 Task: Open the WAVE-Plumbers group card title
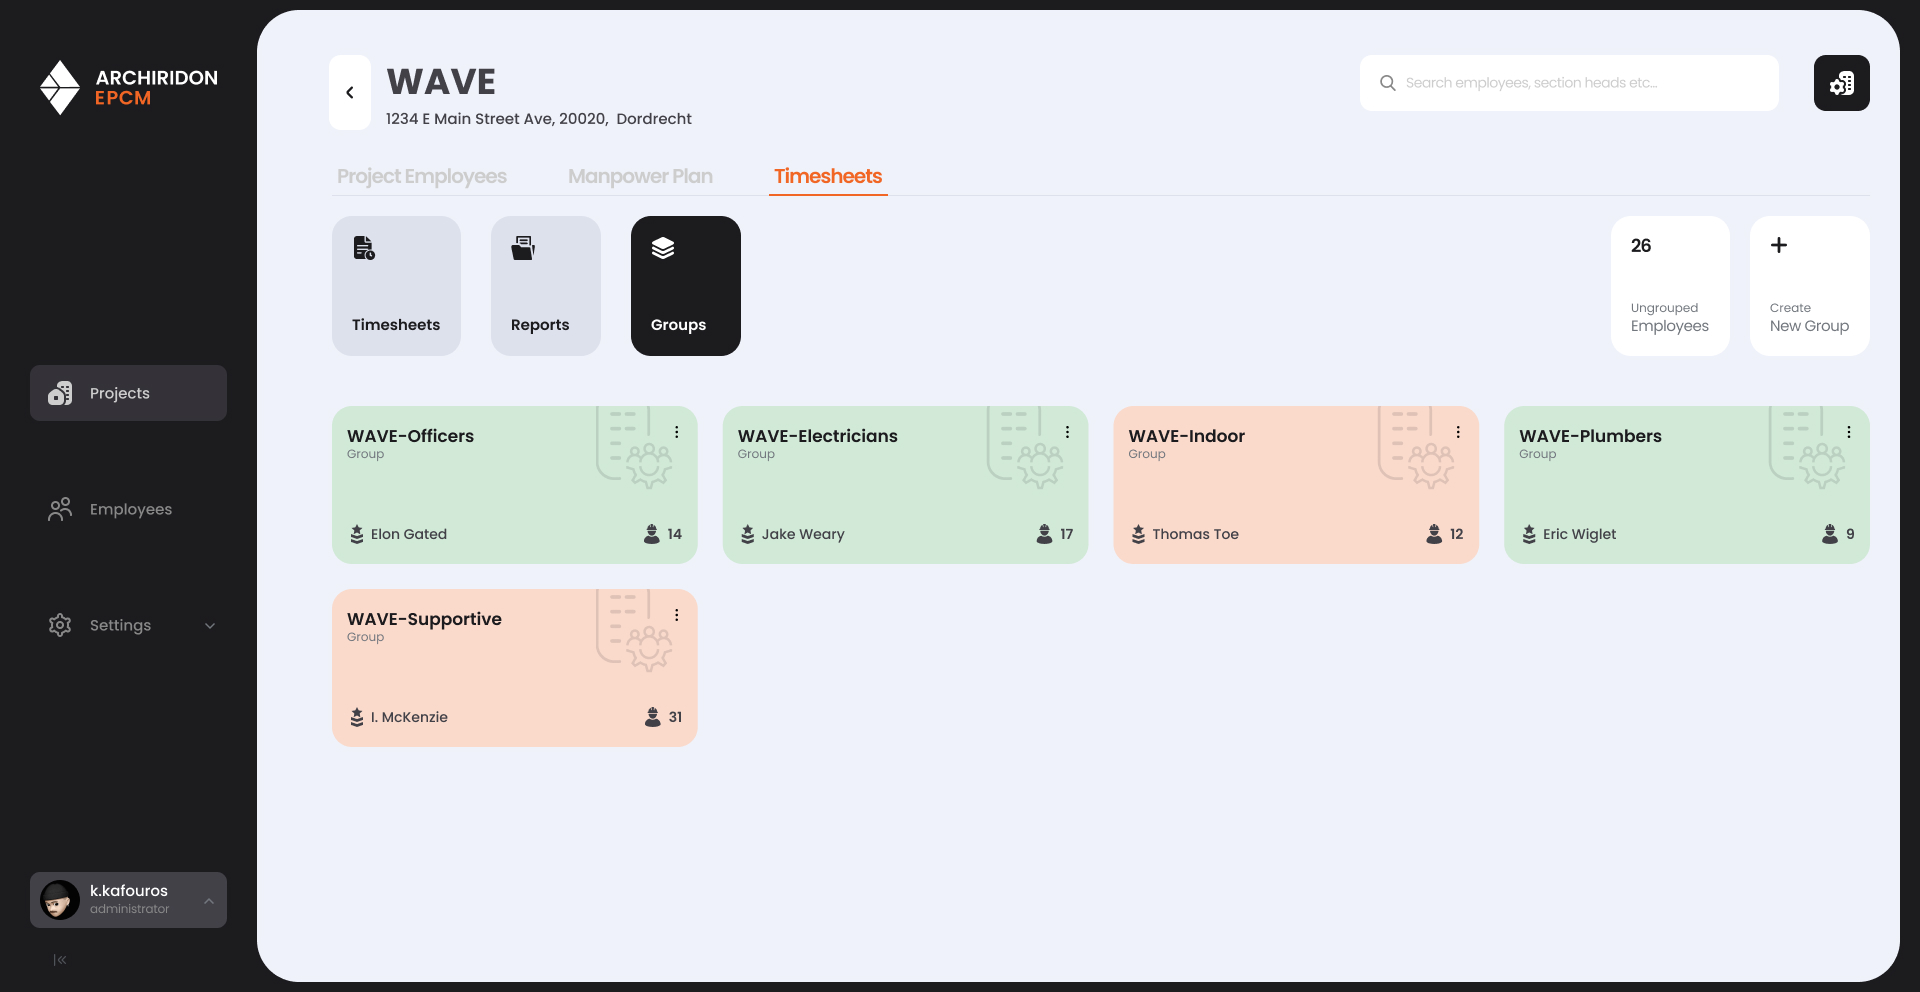pos(1590,436)
